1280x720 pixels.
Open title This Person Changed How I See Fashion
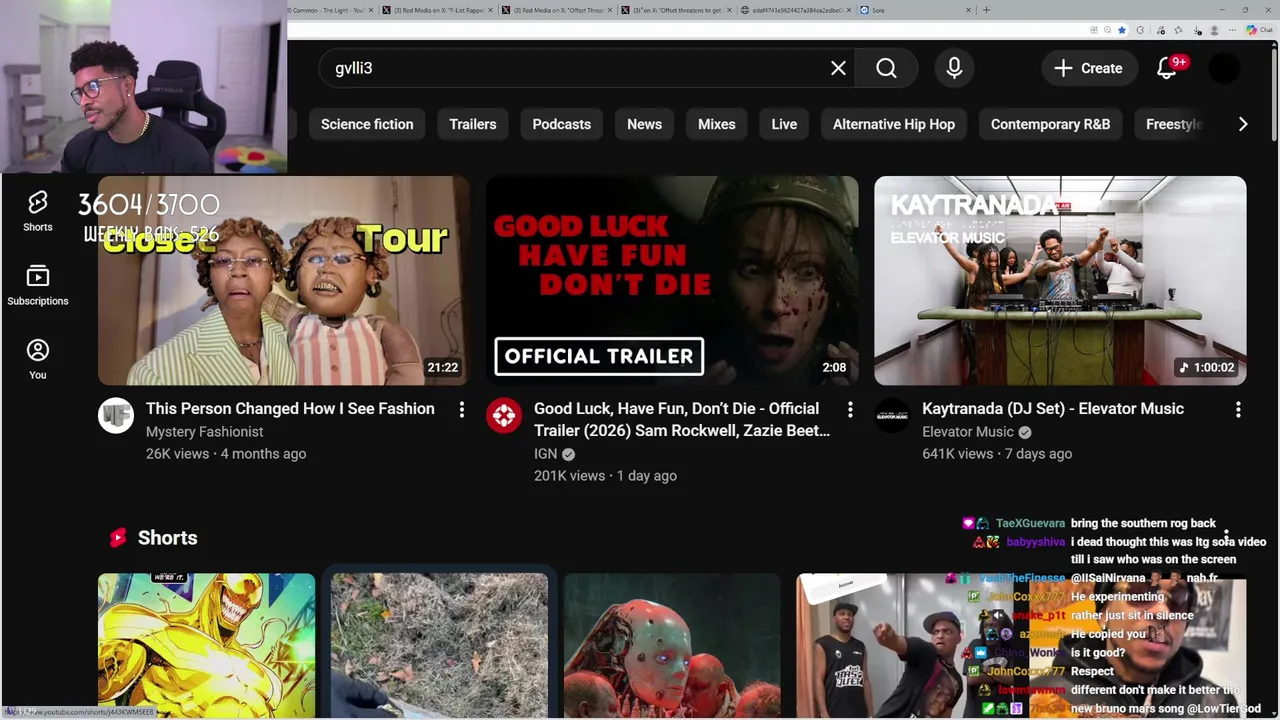tap(290, 408)
